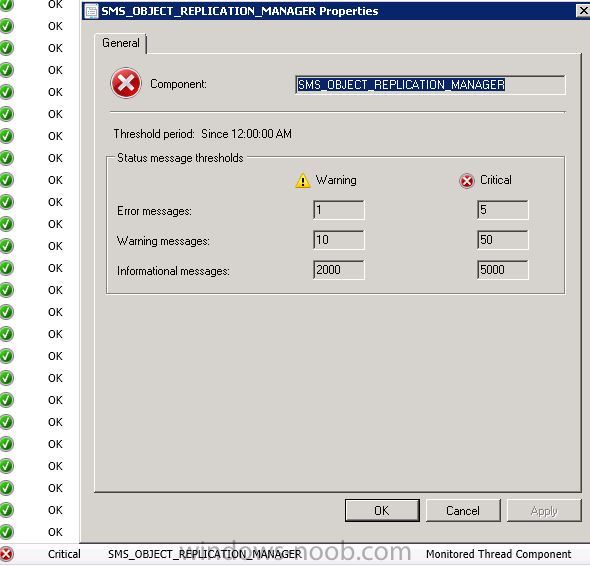This screenshot has width=590, height=566.
Task: Edit the Error messages Warning threshold
Action: point(339,210)
